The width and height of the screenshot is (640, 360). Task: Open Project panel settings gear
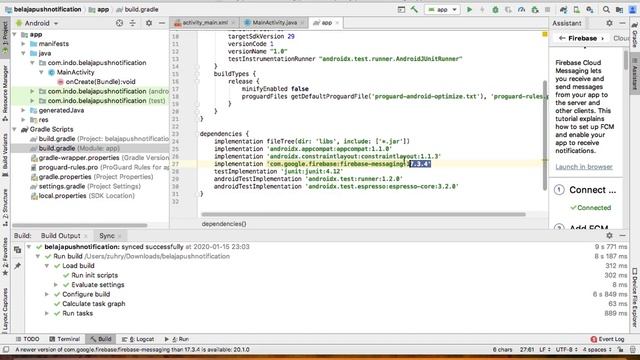click(149, 23)
